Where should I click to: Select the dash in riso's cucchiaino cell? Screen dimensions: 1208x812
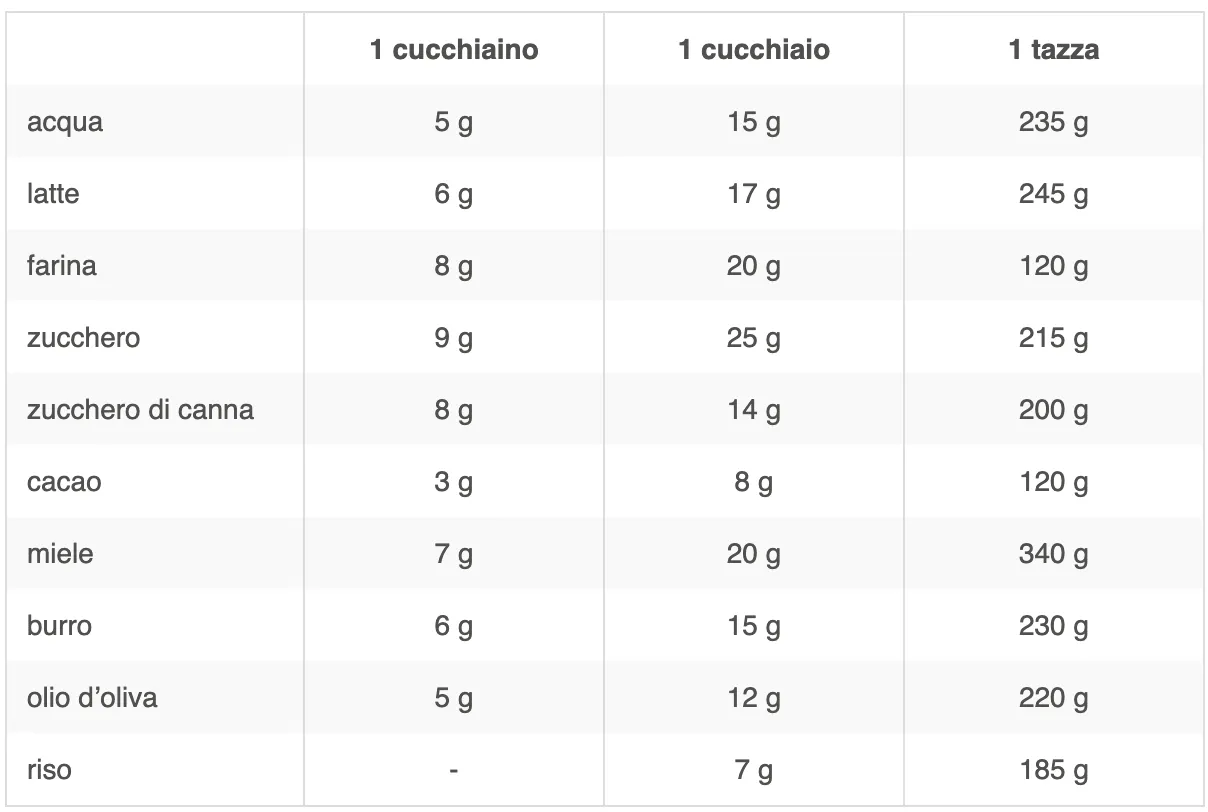point(454,770)
